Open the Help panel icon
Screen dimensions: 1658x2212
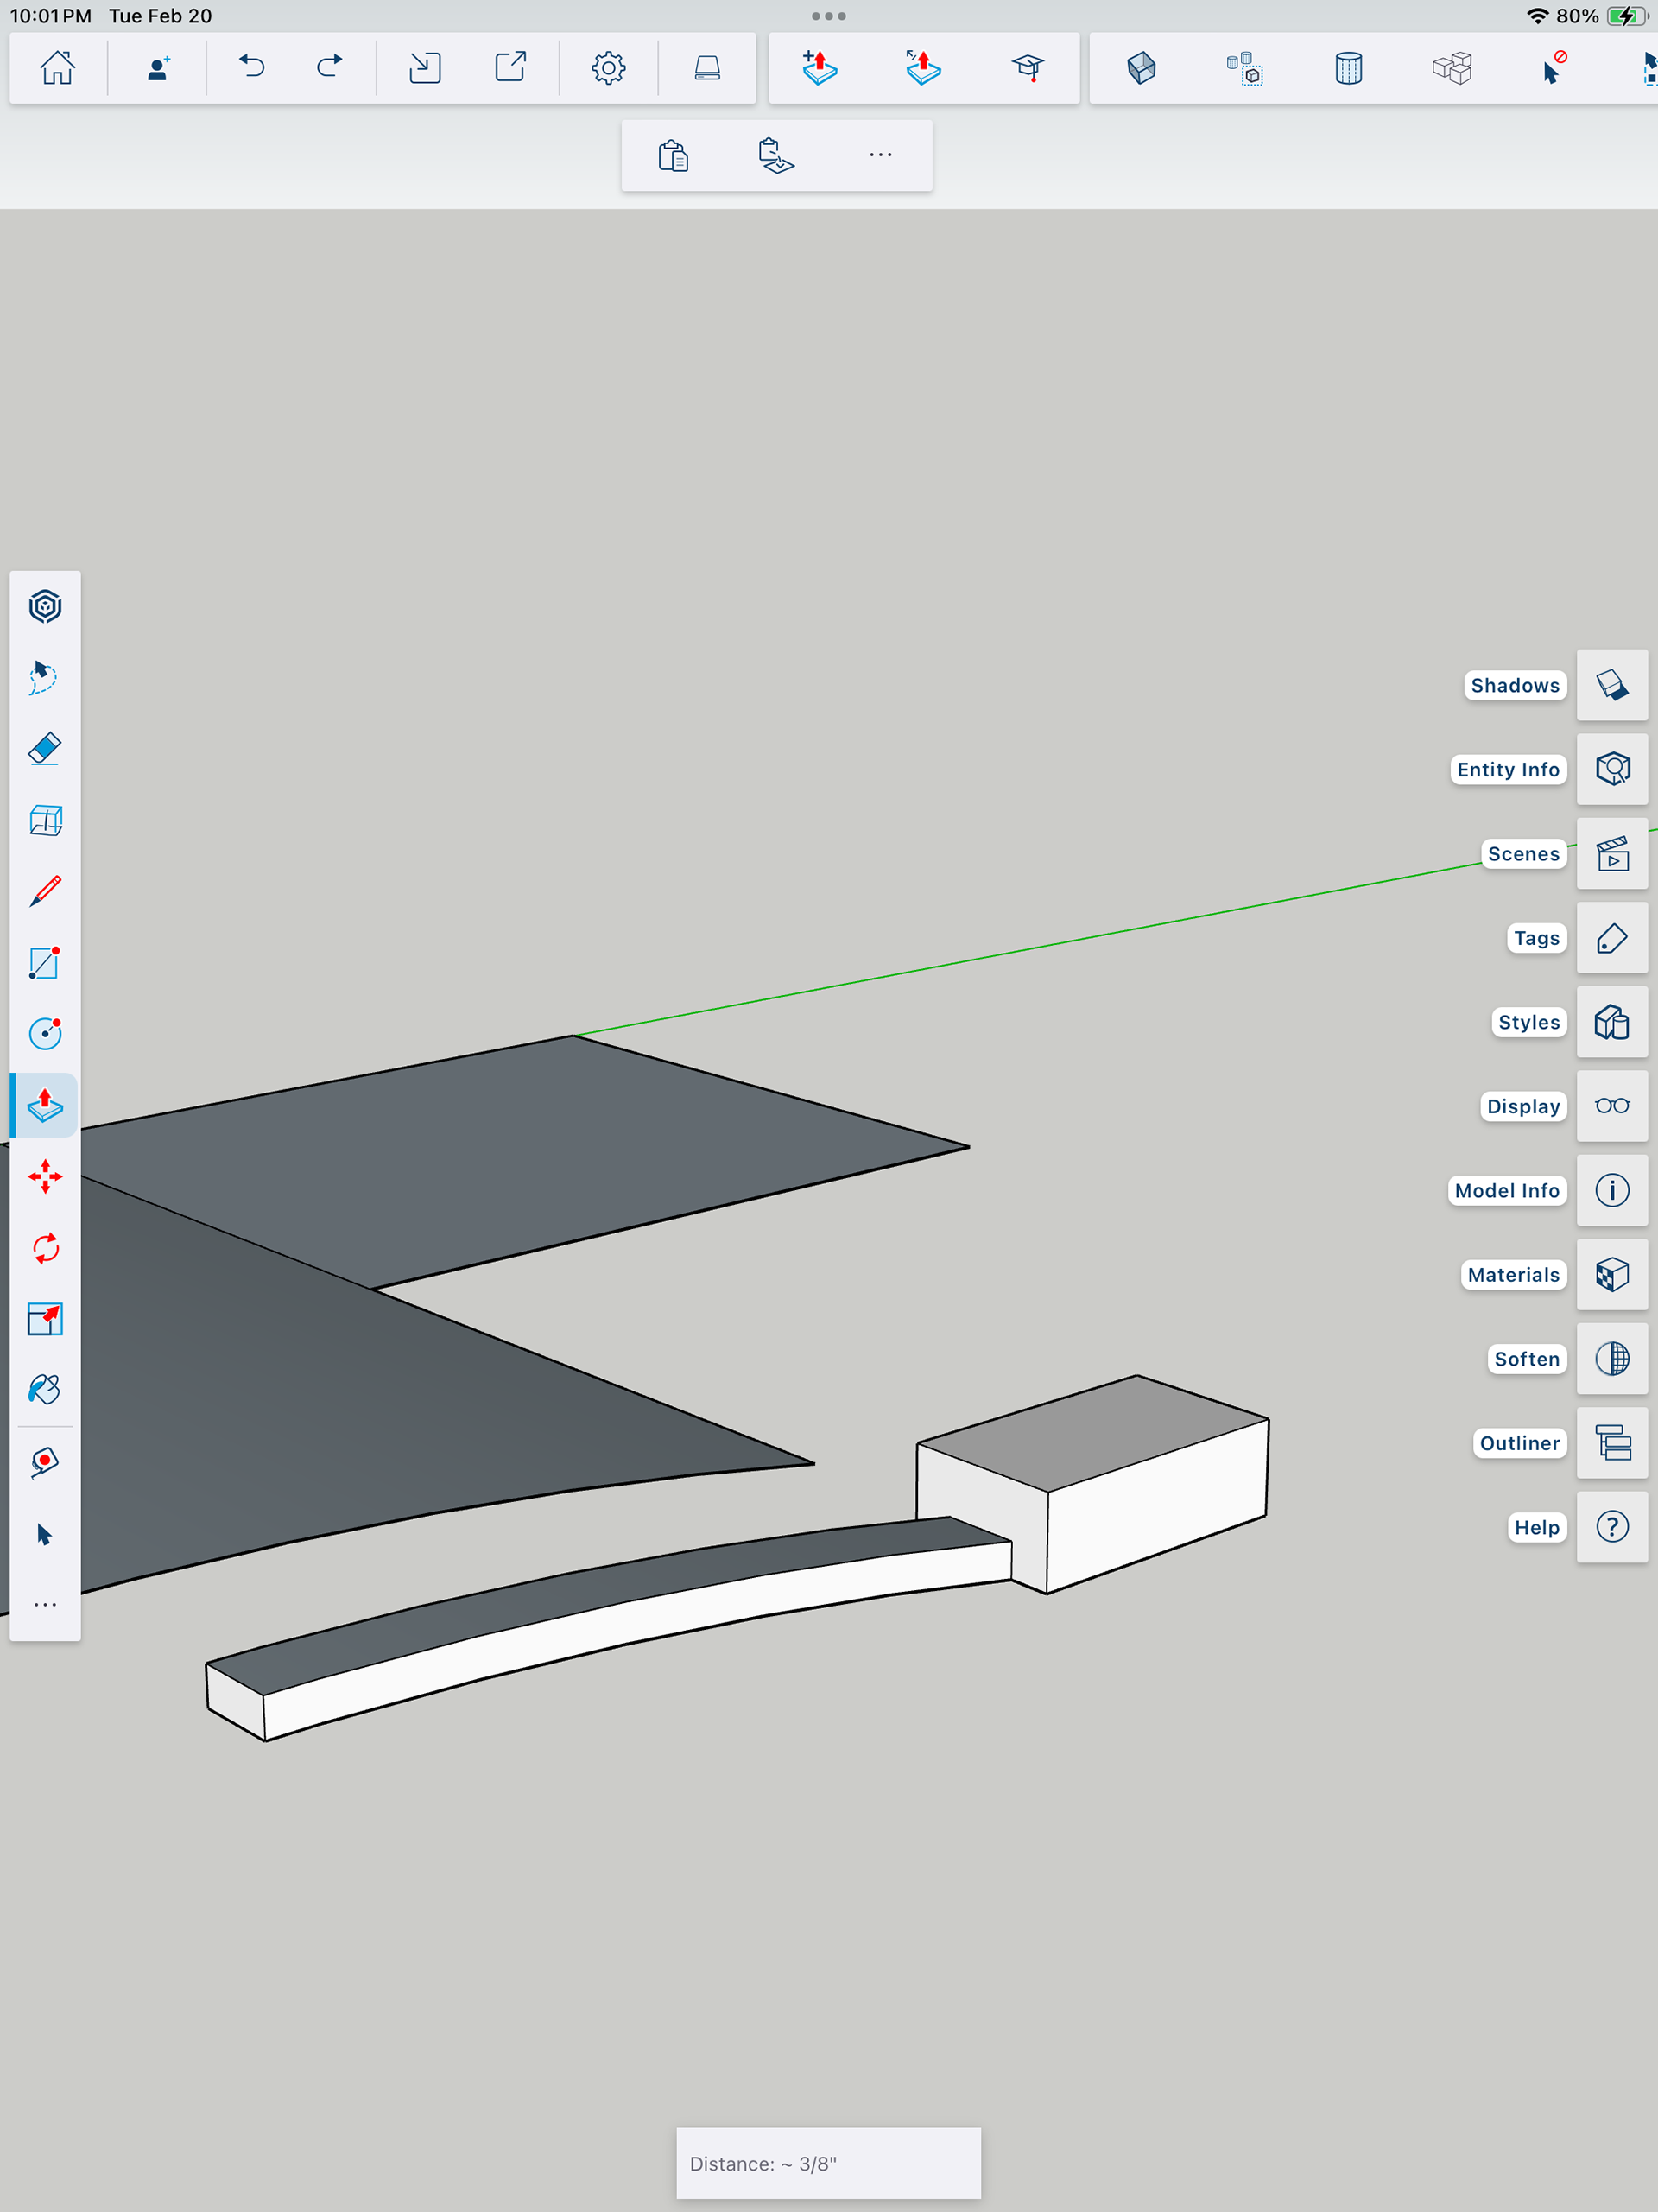[x=1612, y=1527]
